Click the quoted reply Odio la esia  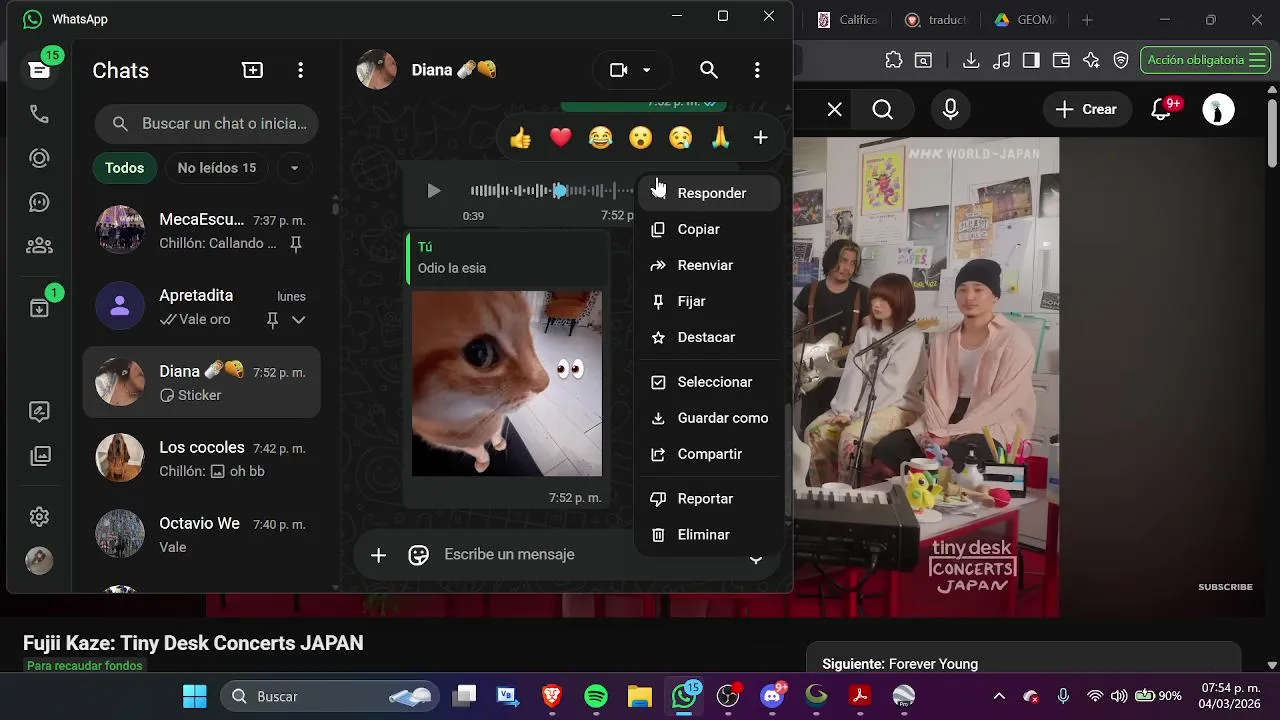click(508, 258)
